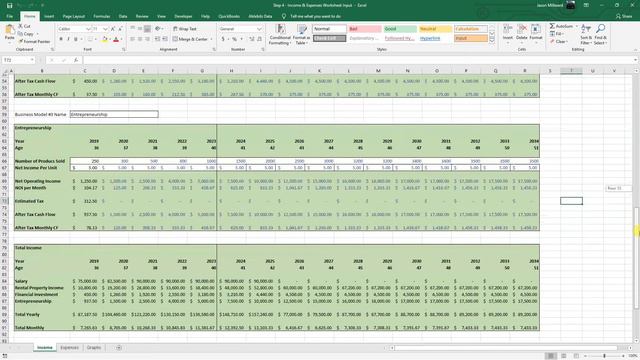Apply Comma Style number format
Screen dimensions: 640x360
[242, 39]
